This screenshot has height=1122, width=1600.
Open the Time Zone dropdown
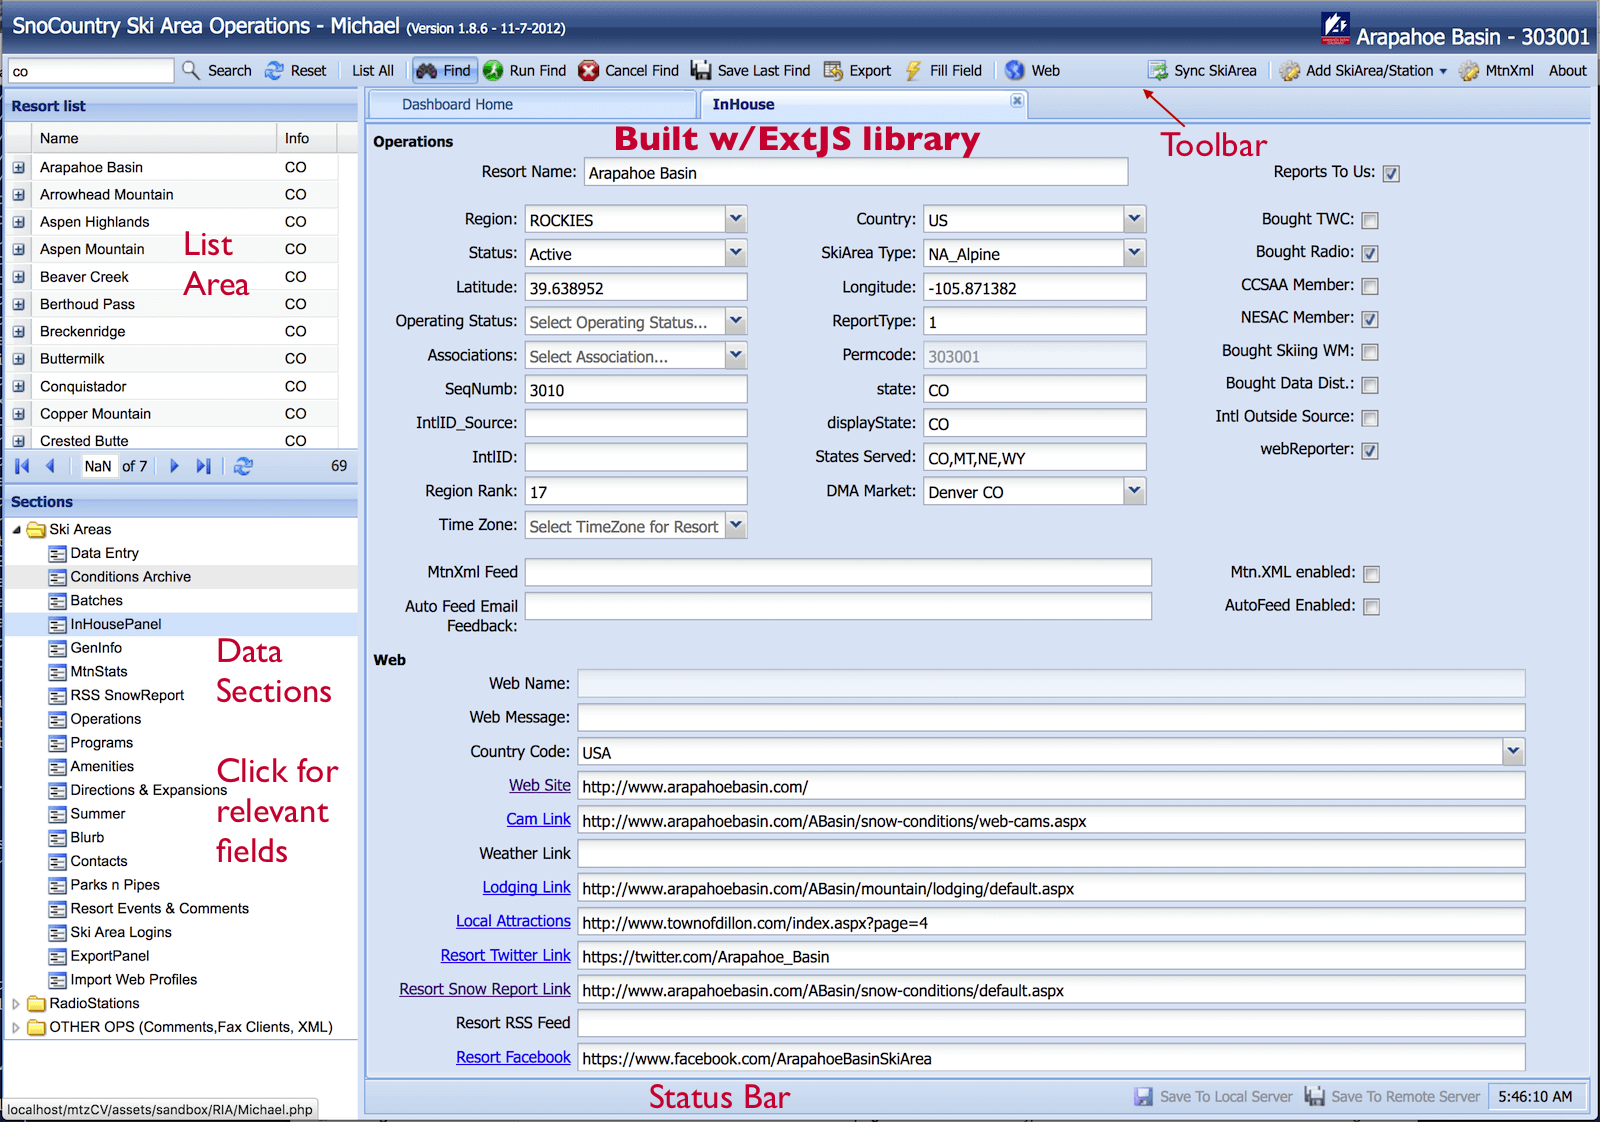[736, 525]
